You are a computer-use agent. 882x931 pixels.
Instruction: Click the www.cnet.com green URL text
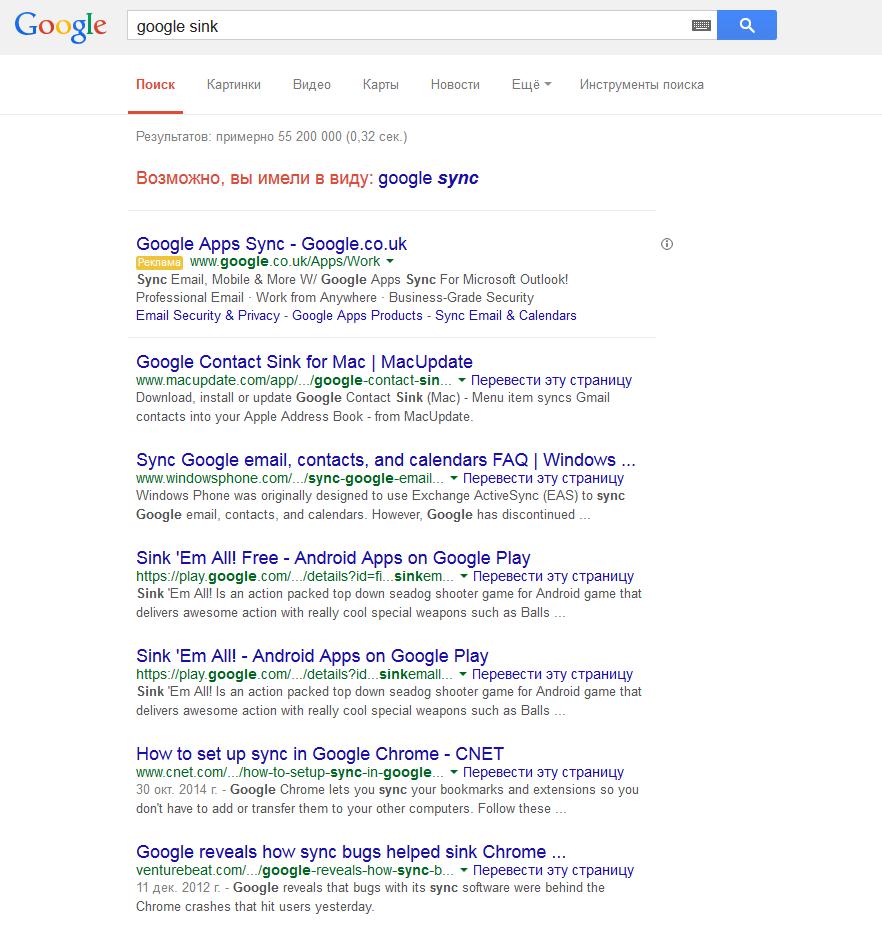290,772
